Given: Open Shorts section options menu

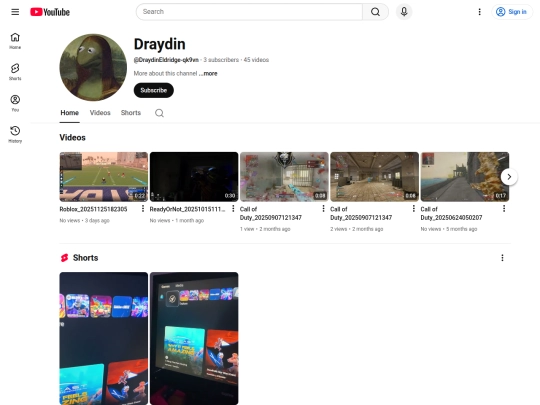Looking at the screenshot, I should [x=502, y=258].
